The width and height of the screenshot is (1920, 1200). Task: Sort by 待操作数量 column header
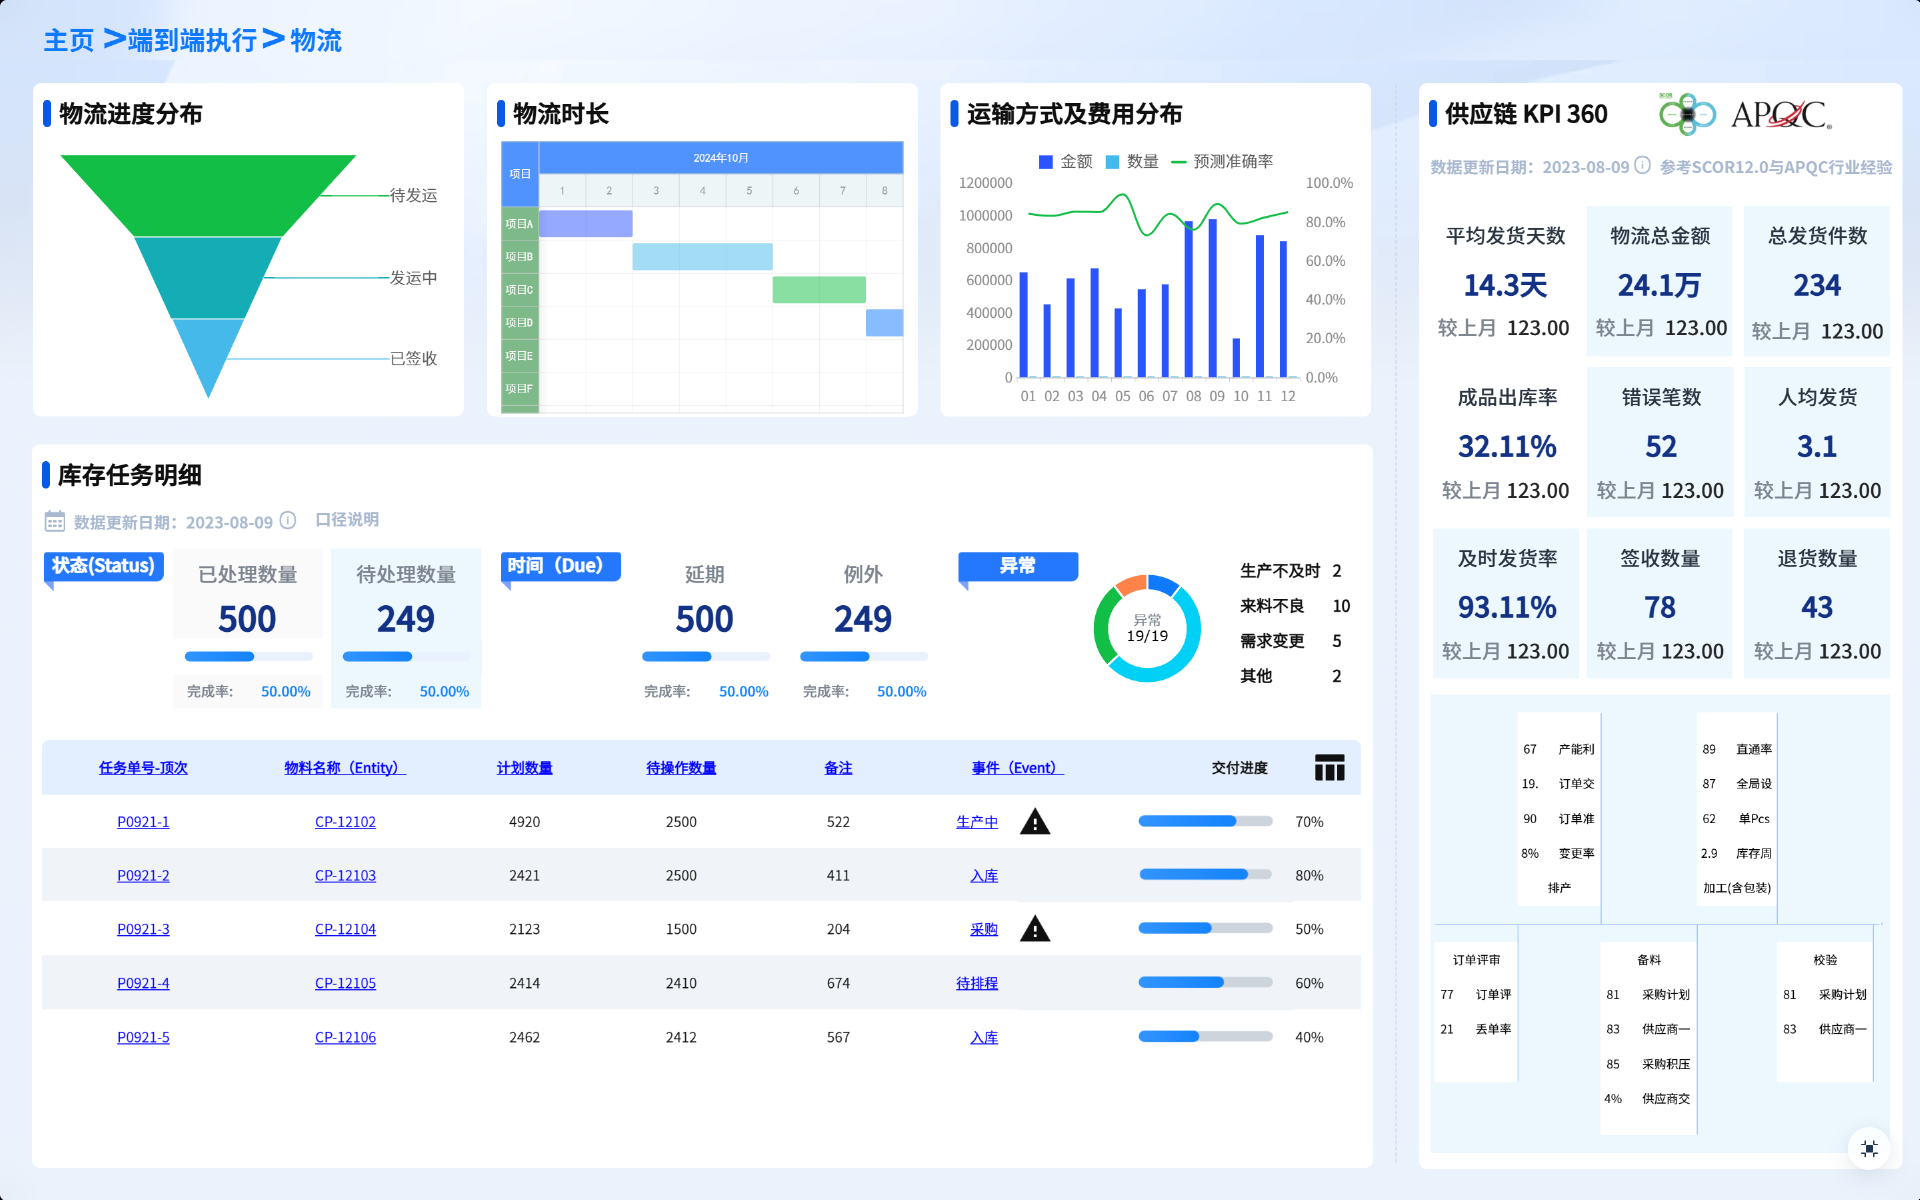coord(681,768)
